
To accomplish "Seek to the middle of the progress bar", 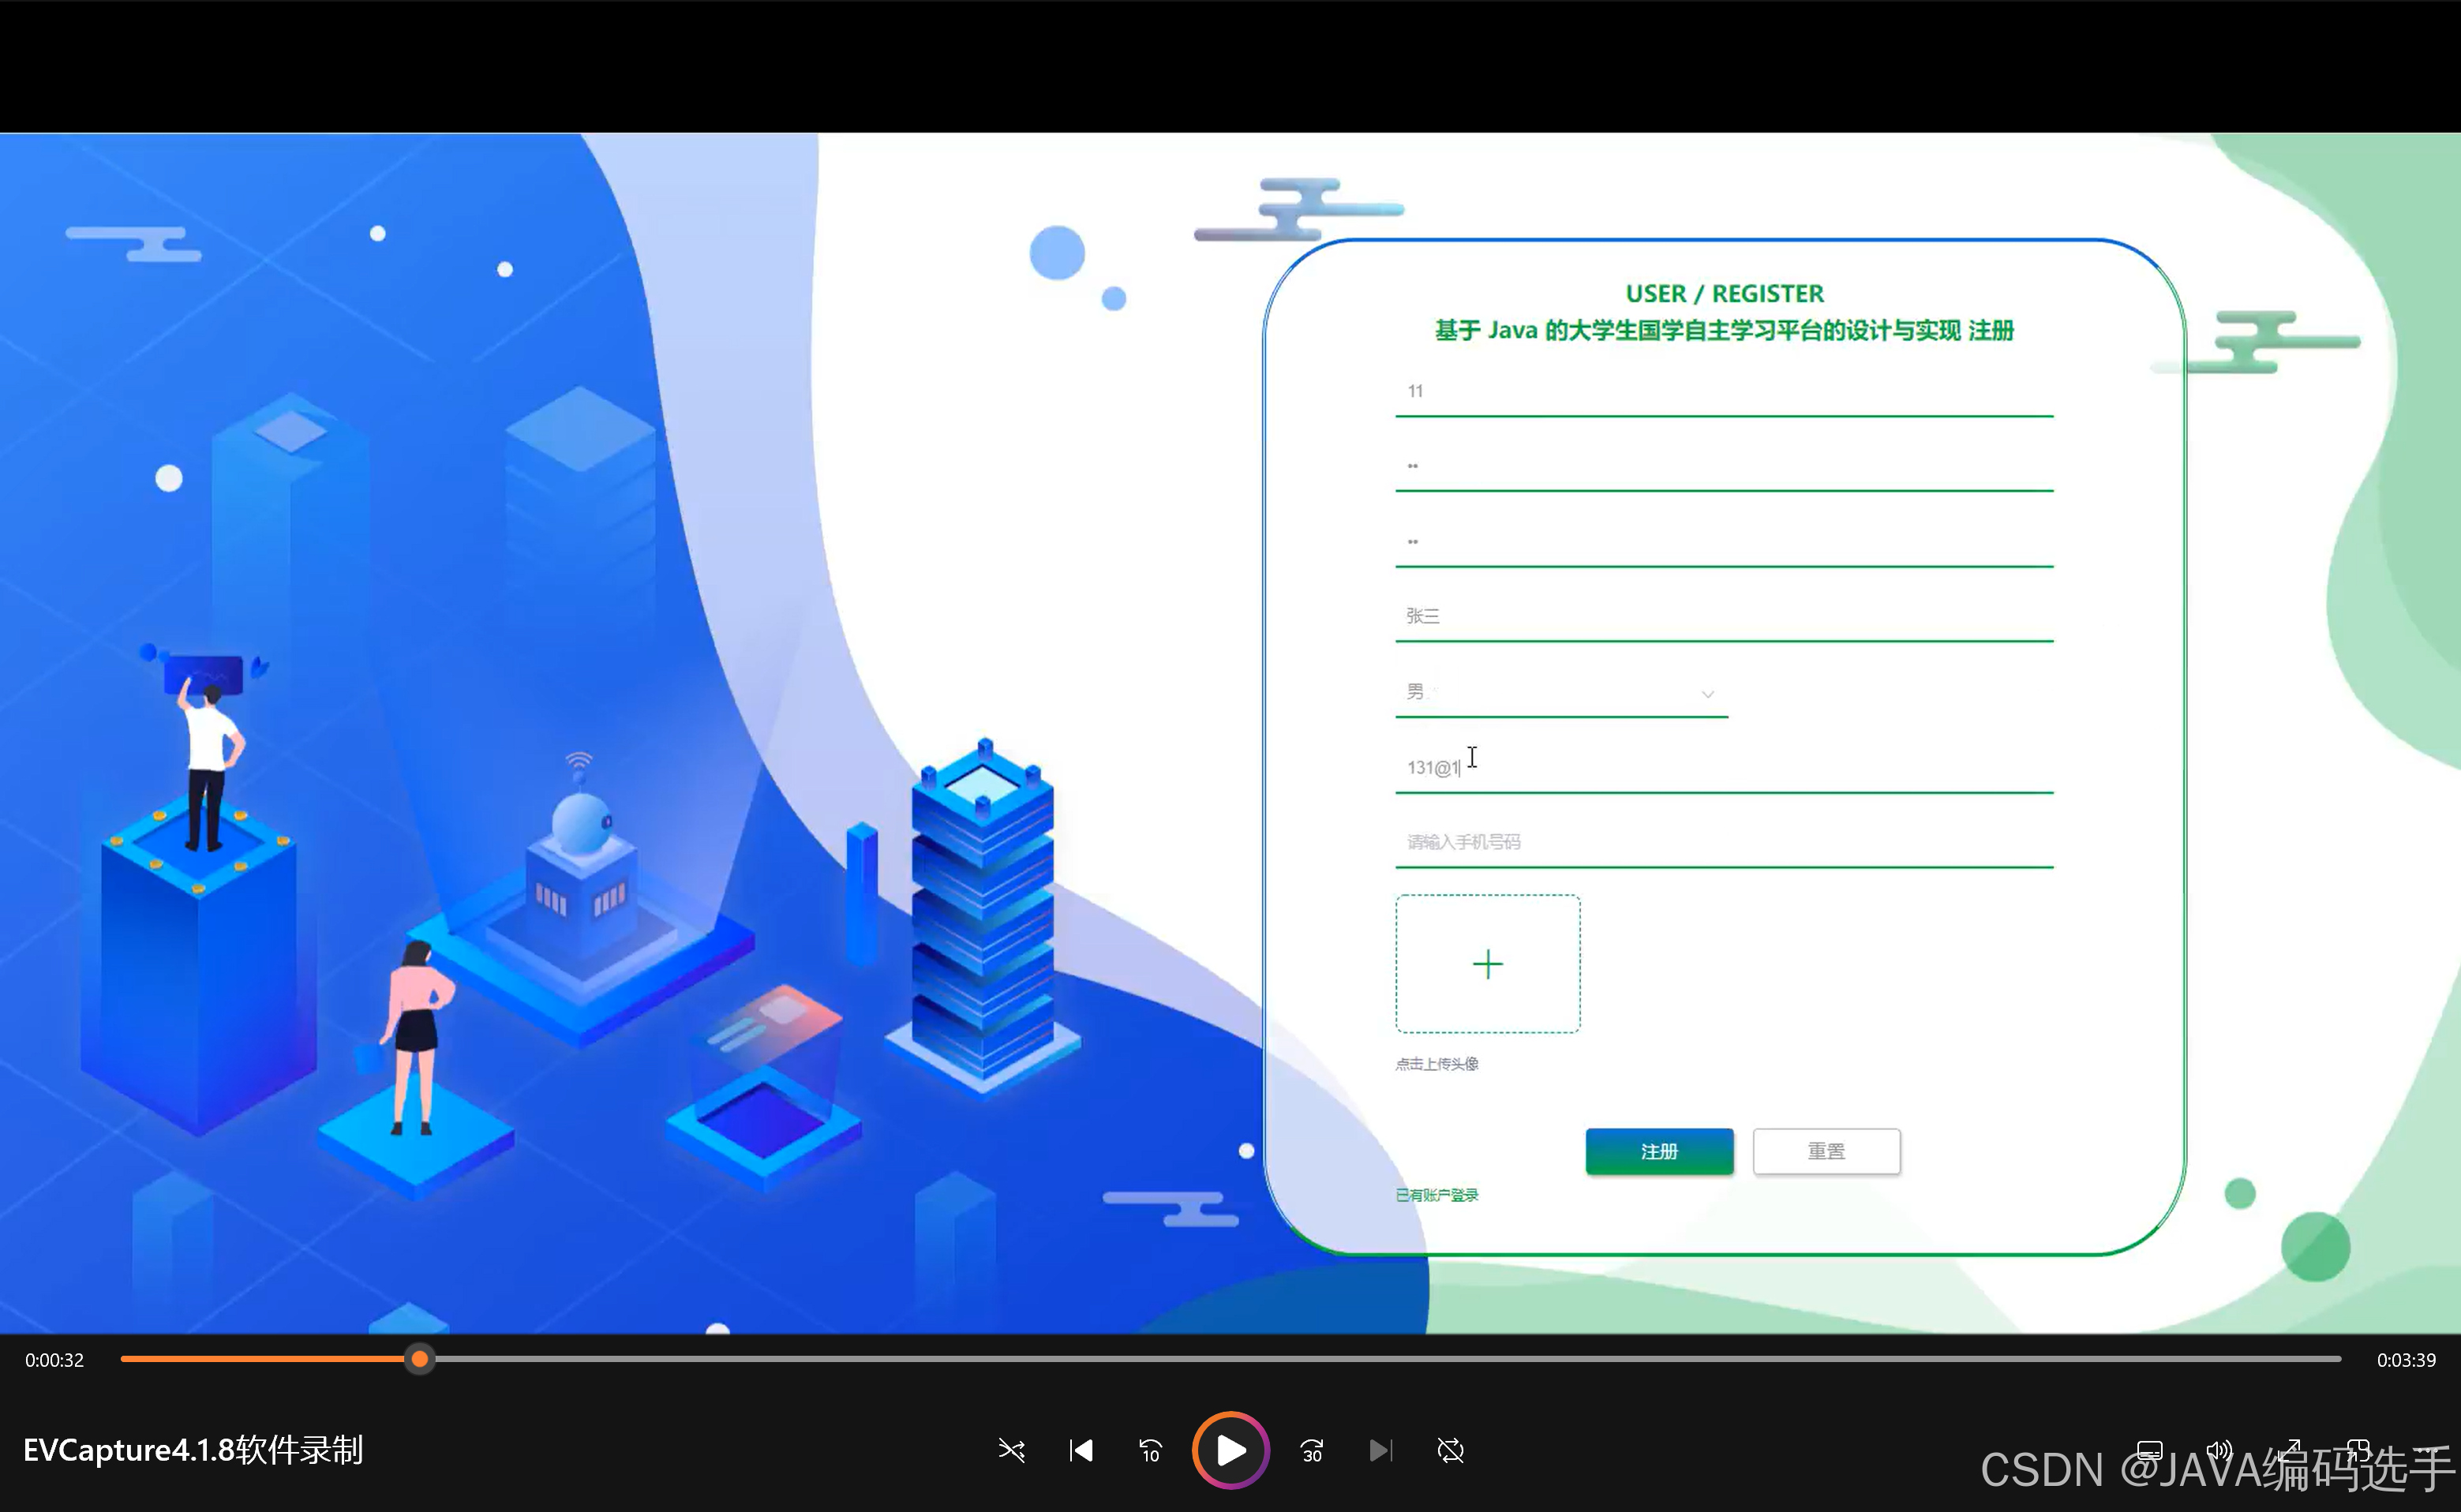I will tap(1231, 1359).
